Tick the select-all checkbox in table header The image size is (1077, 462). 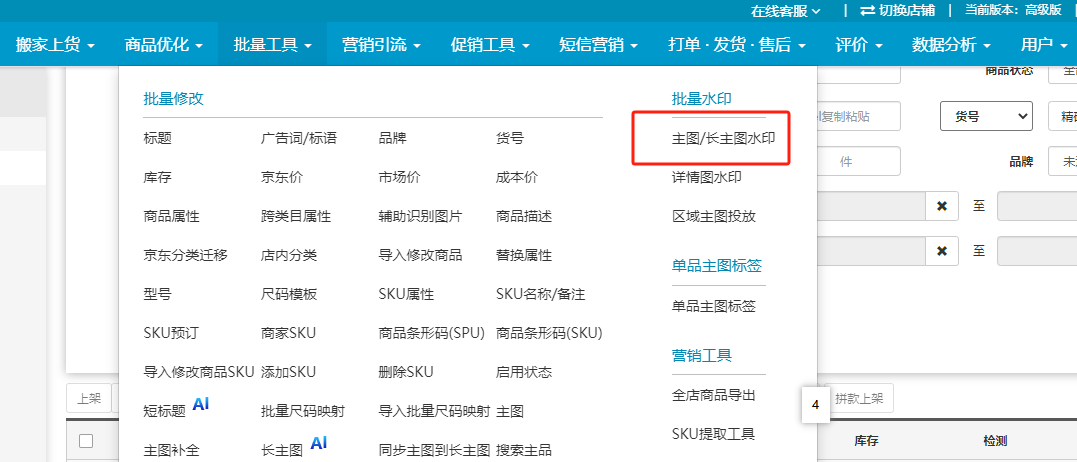pos(86,441)
